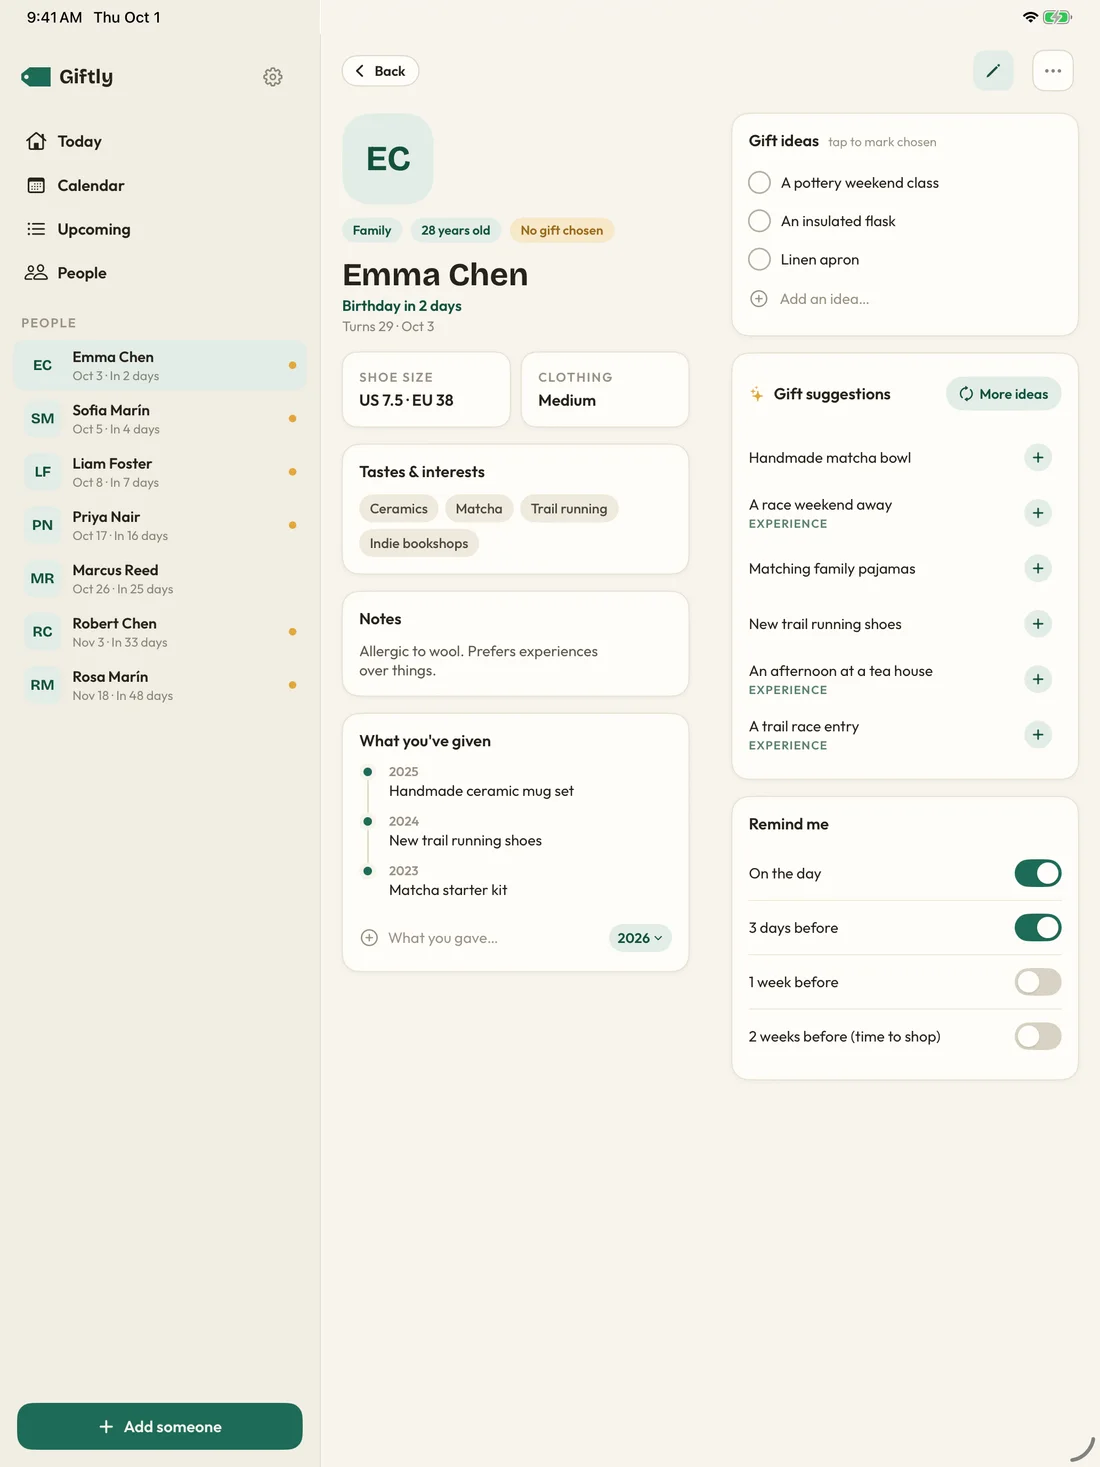Viewport: 1100px width, 1467px height.
Task: Click the 28 years old tag
Action: [x=456, y=230]
